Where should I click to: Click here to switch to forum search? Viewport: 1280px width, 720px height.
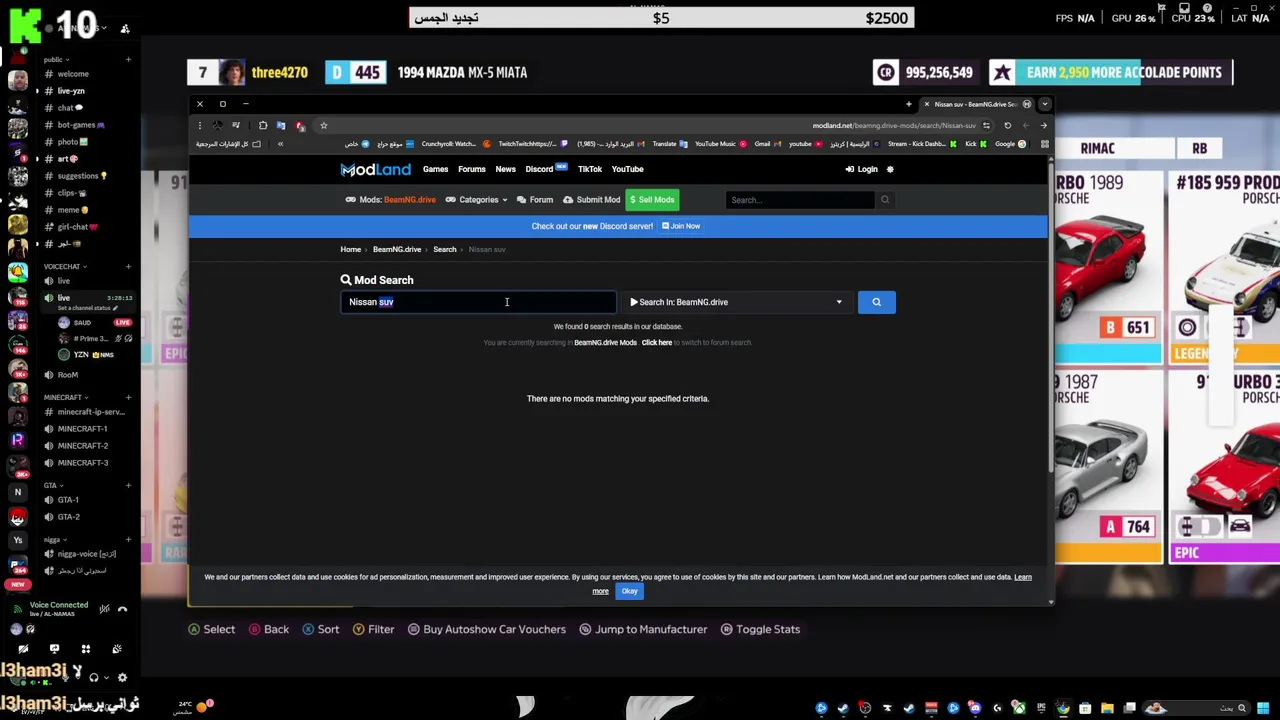pyautogui.click(x=657, y=343)
